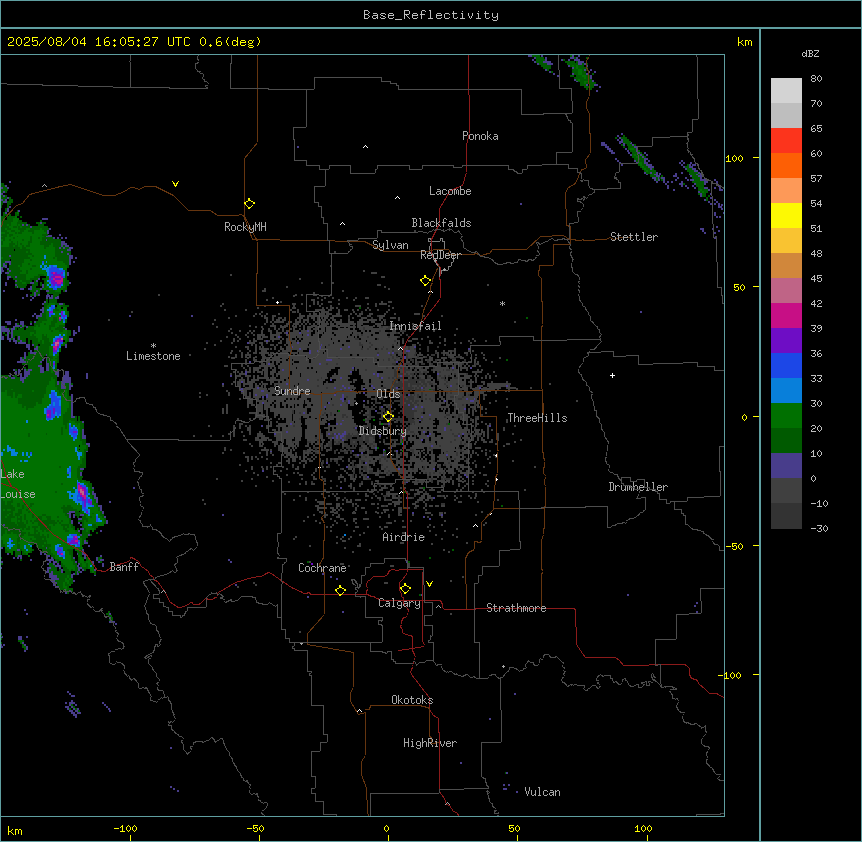Viewport: 862px width, 842px height.
Task: Select the Vulcan label
Action: (543, 792)
